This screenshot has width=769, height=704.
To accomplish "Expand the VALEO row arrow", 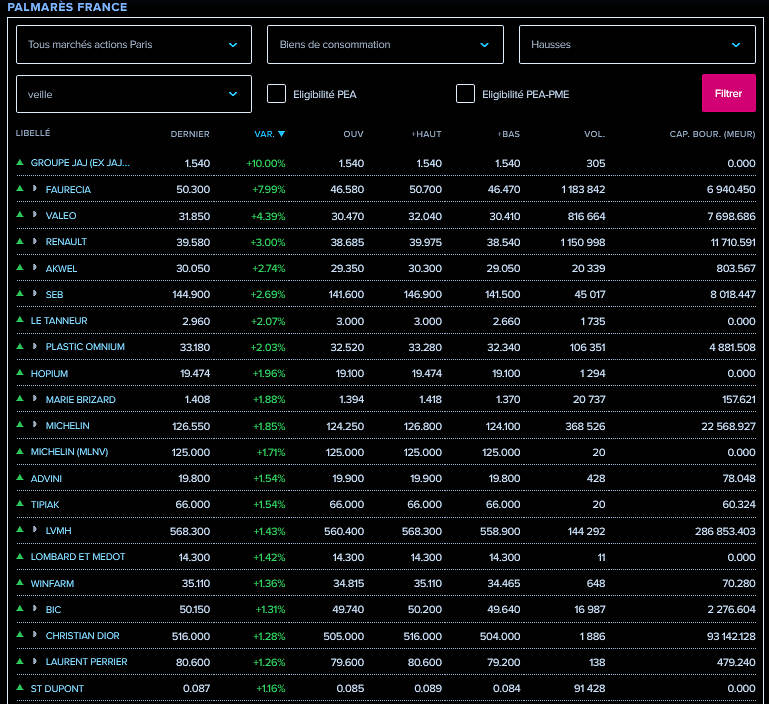I will 34,214.
